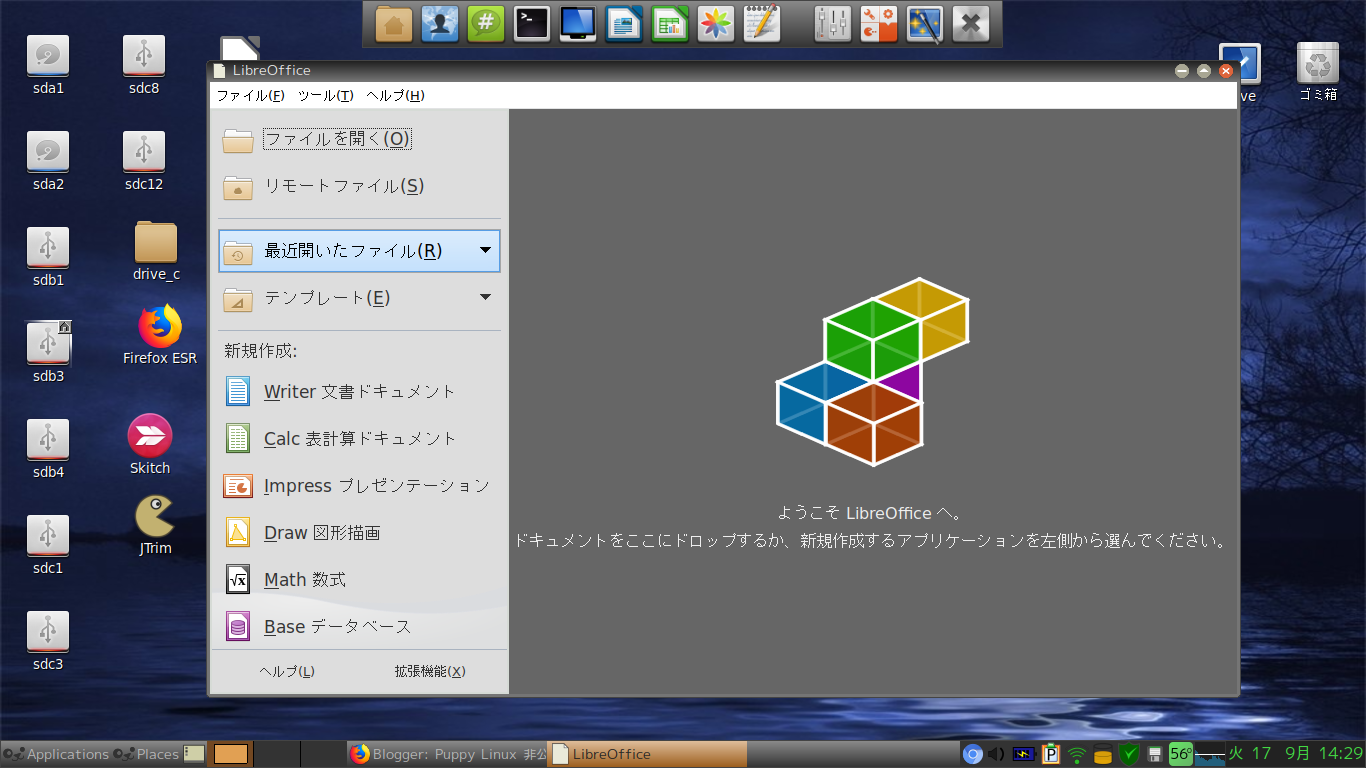Click the 56° temperature indicator
This screenshot has height=768, width=1366.
(1181, 754)
